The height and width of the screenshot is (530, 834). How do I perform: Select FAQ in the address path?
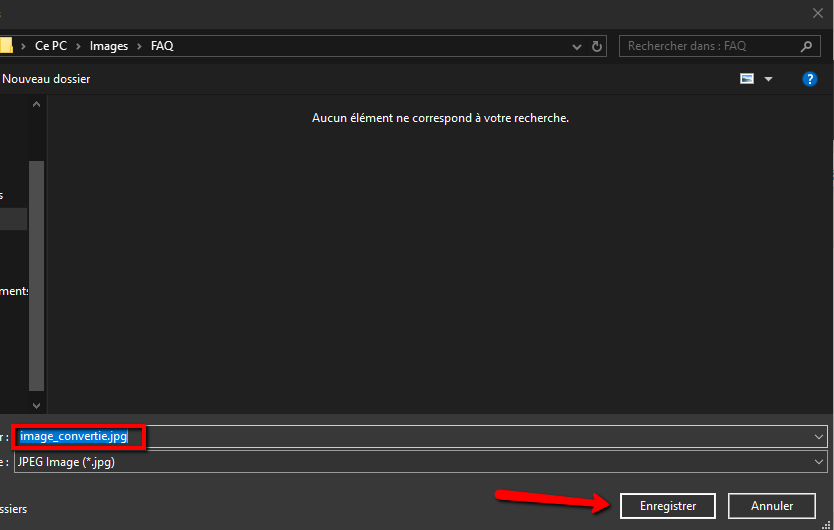coord(162,46)
